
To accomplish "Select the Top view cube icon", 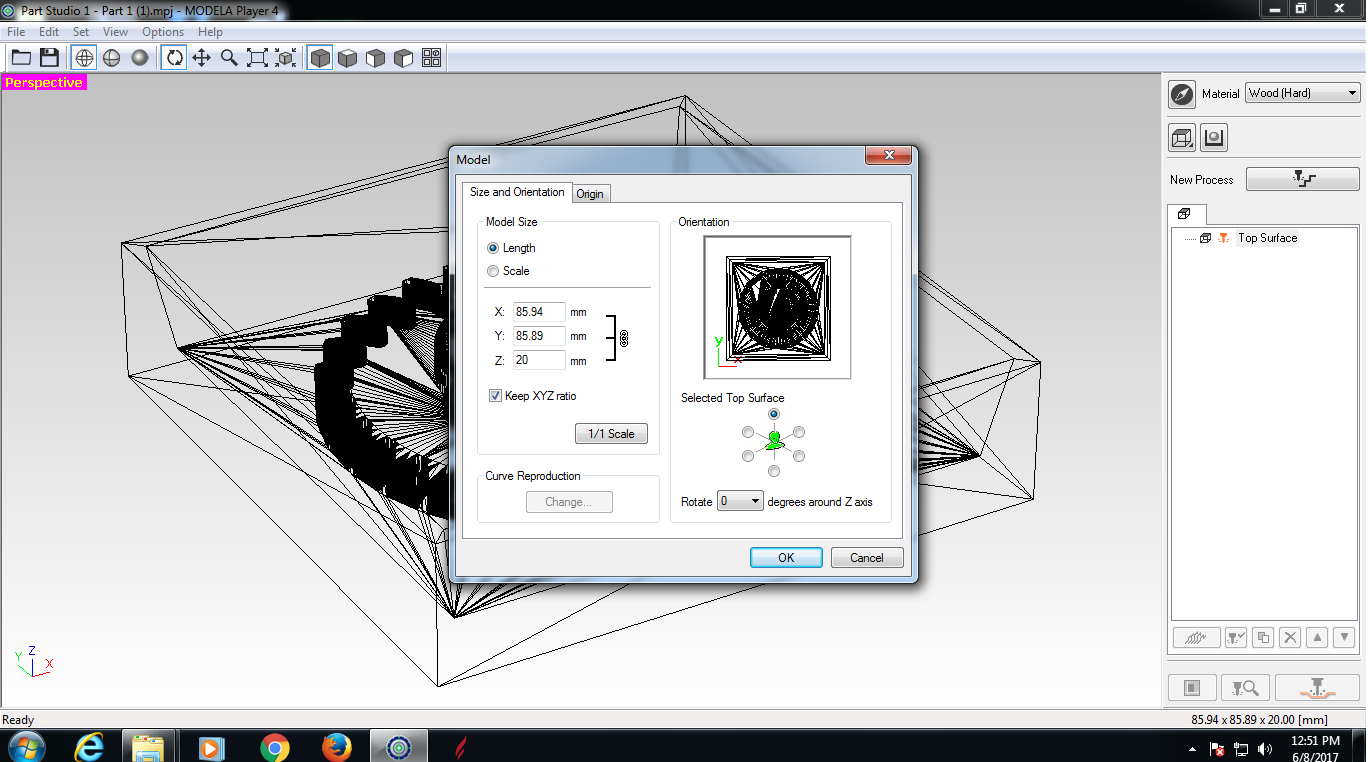I will pyautogui.click(x=348, y=58).
